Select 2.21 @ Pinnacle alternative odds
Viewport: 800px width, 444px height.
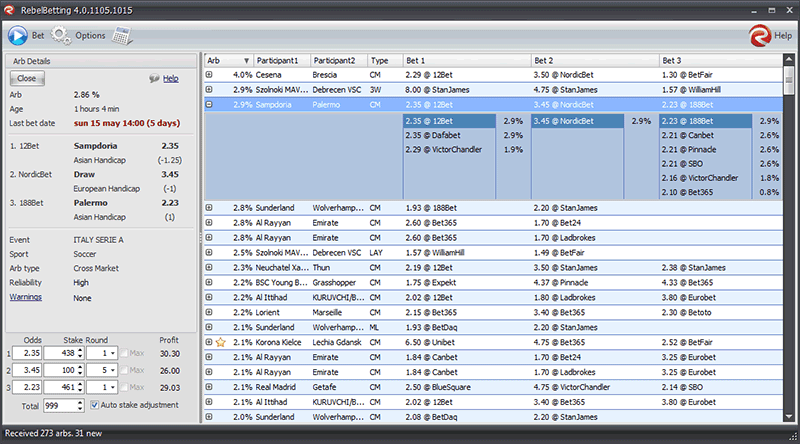coord(706,150)
